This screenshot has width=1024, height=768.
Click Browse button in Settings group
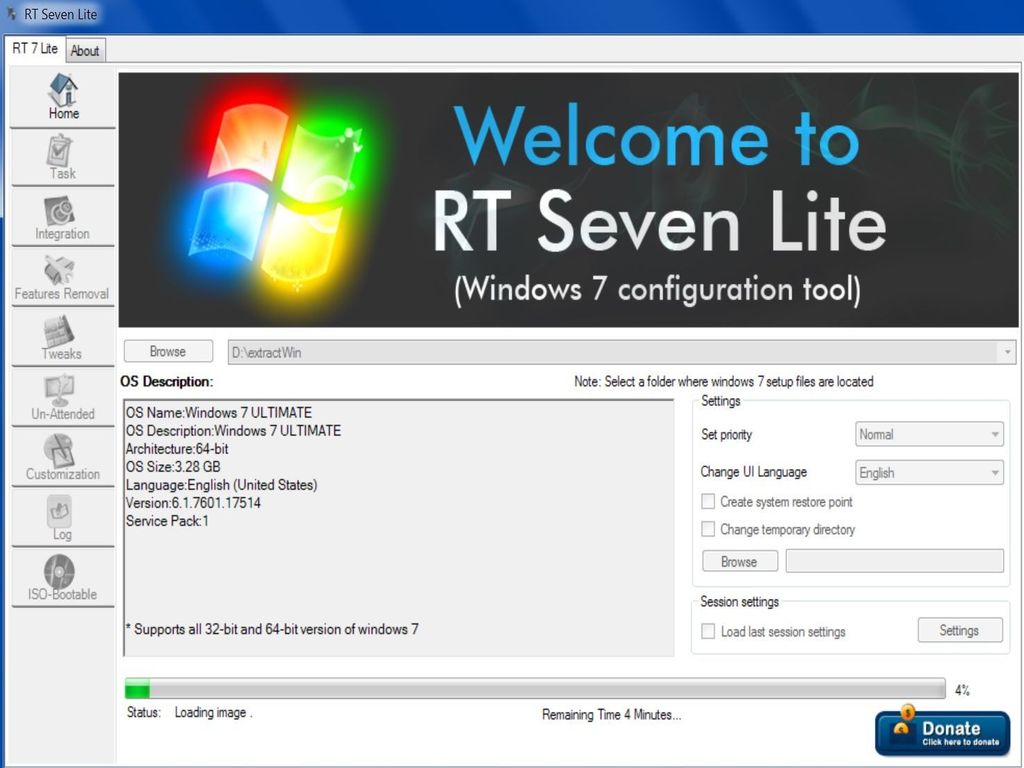[739, 562]
